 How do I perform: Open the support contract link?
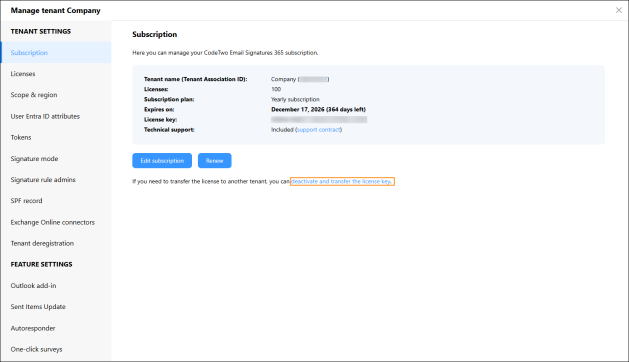(319, 130)
